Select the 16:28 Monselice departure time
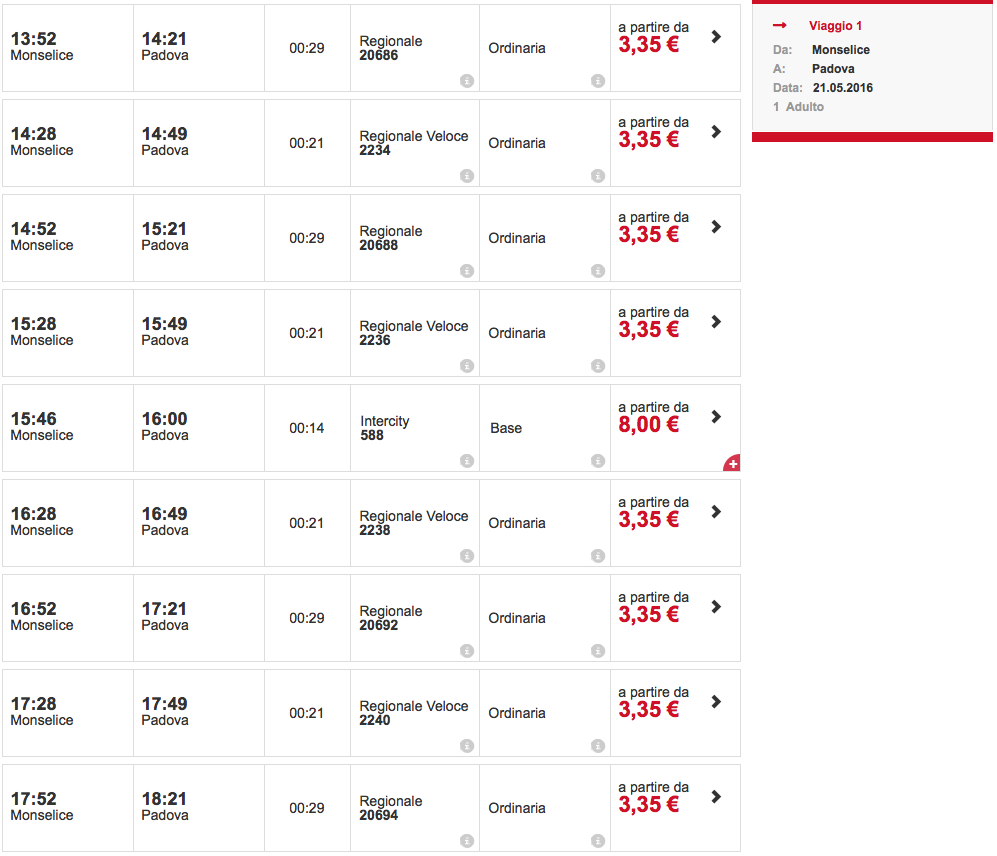 coord(34,514)
